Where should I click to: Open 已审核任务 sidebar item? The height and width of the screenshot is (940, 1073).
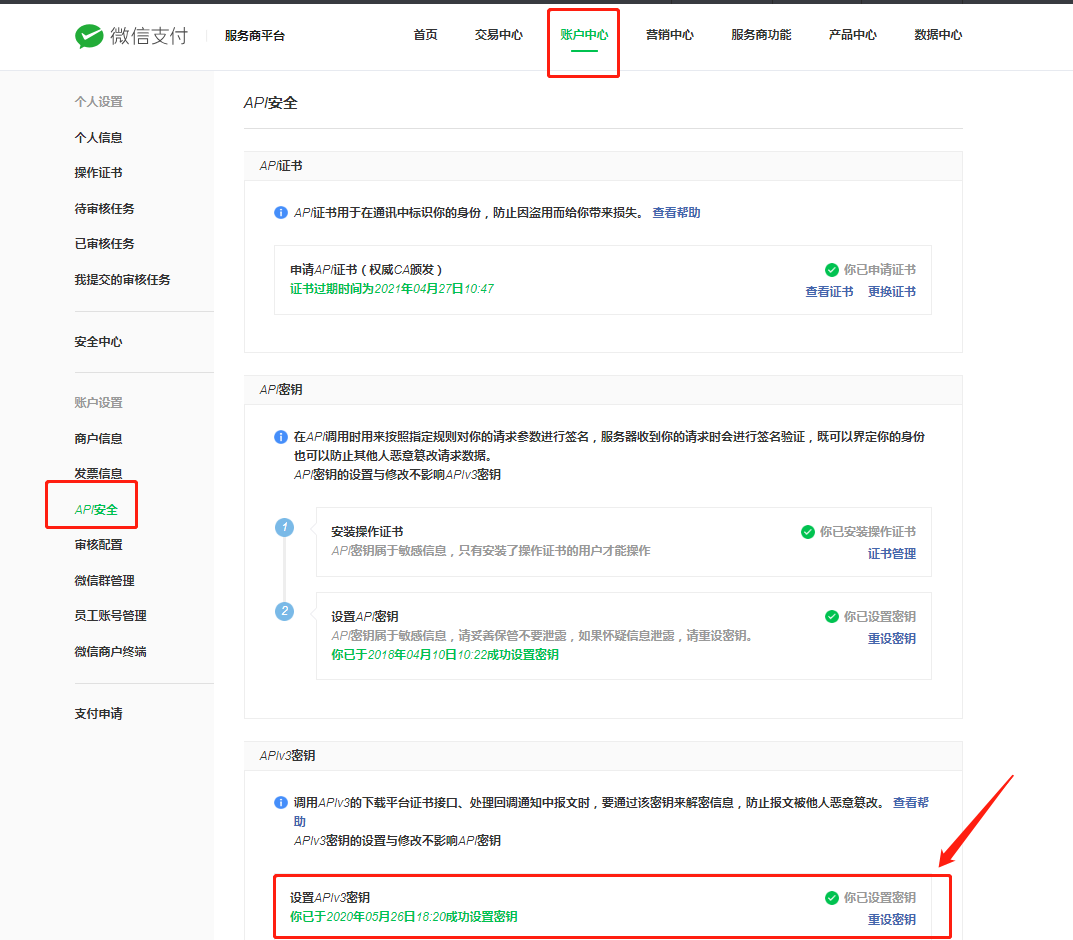coord(105,244)
